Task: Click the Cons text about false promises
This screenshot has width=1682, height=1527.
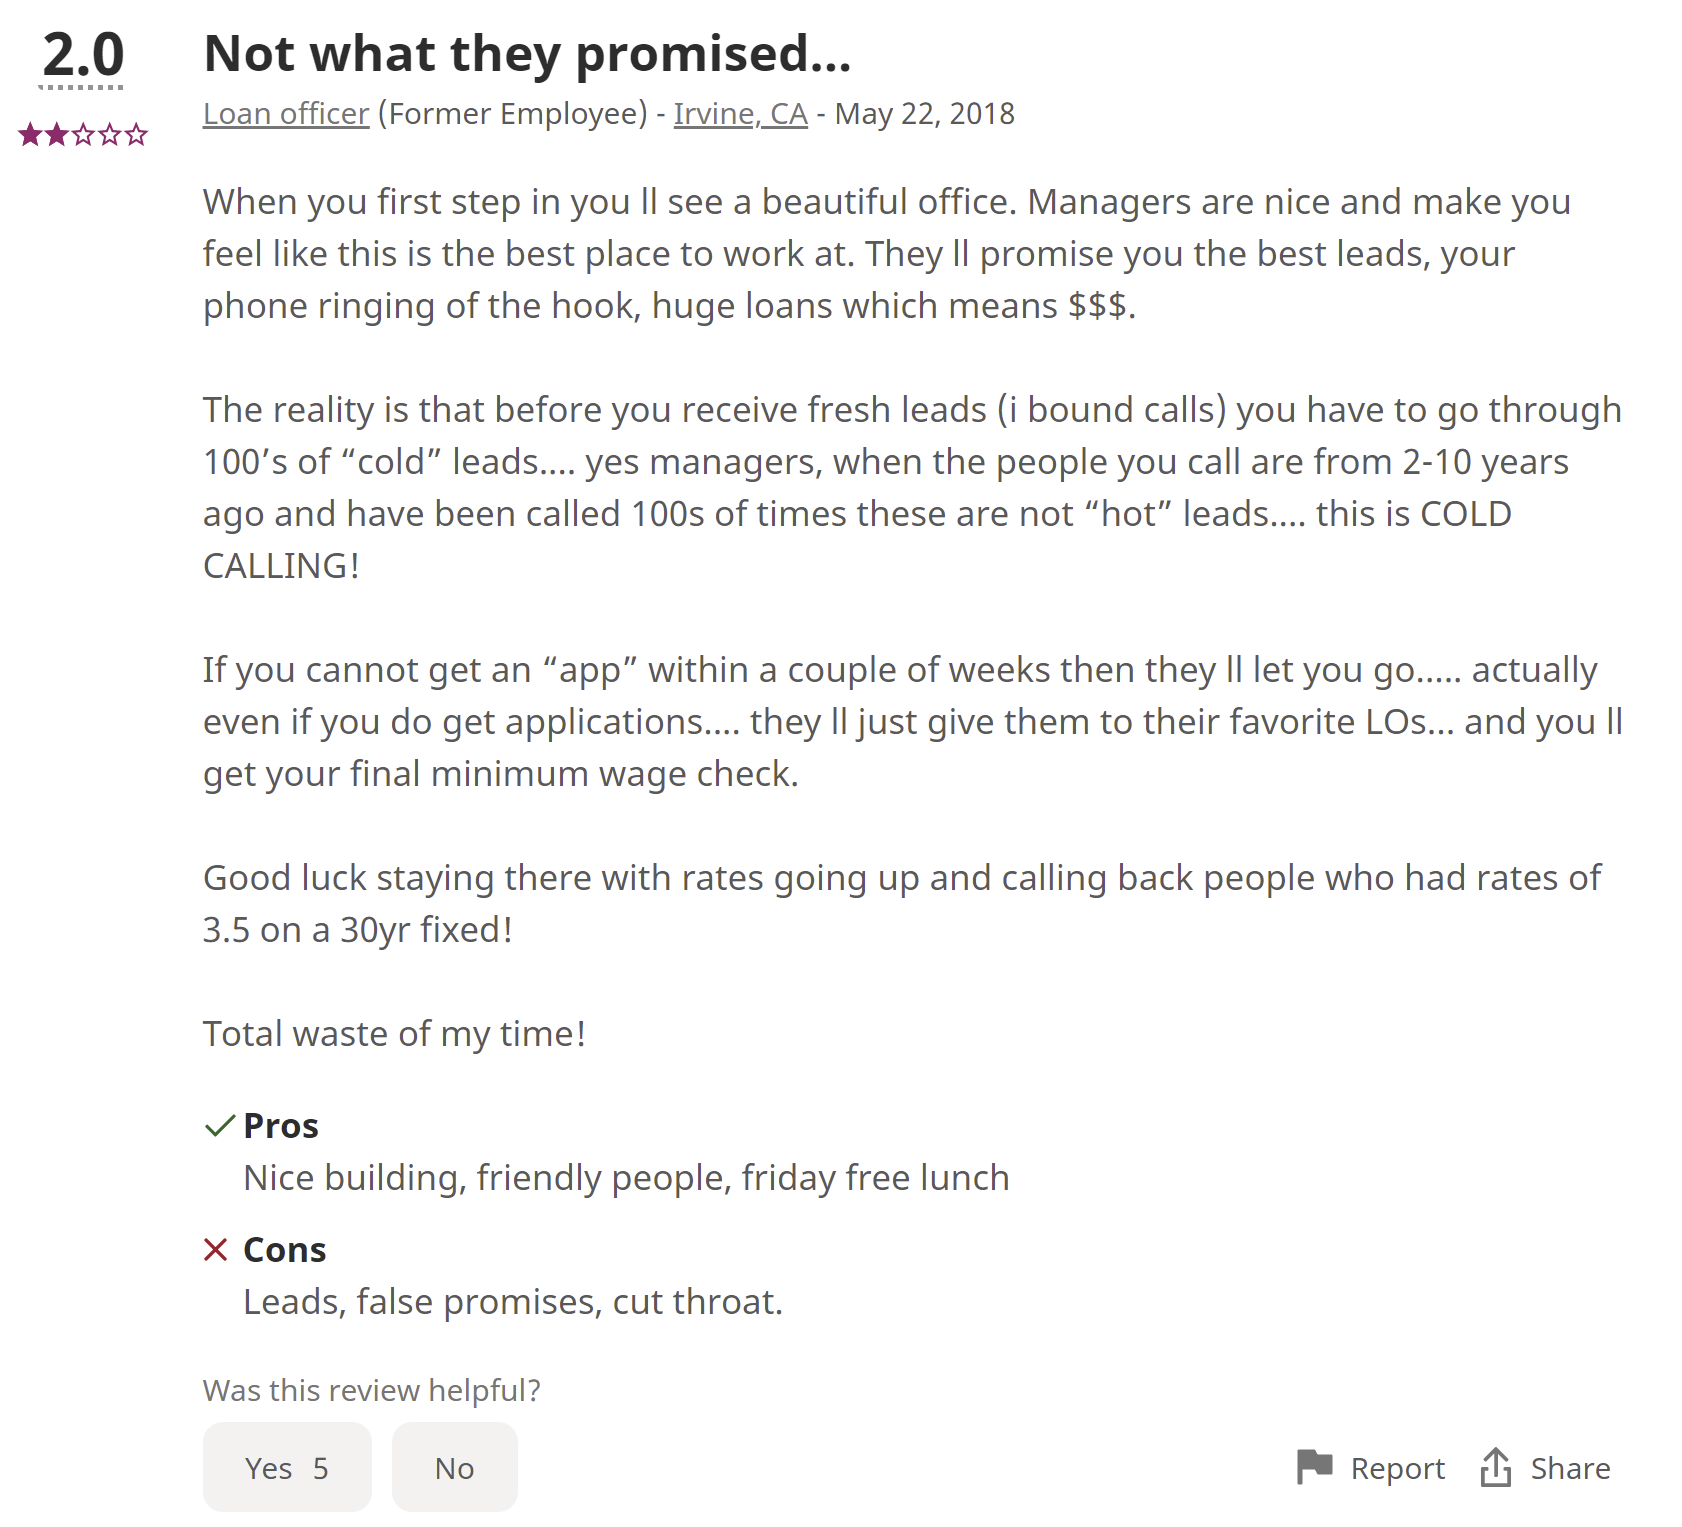Action: (513, 1302)
